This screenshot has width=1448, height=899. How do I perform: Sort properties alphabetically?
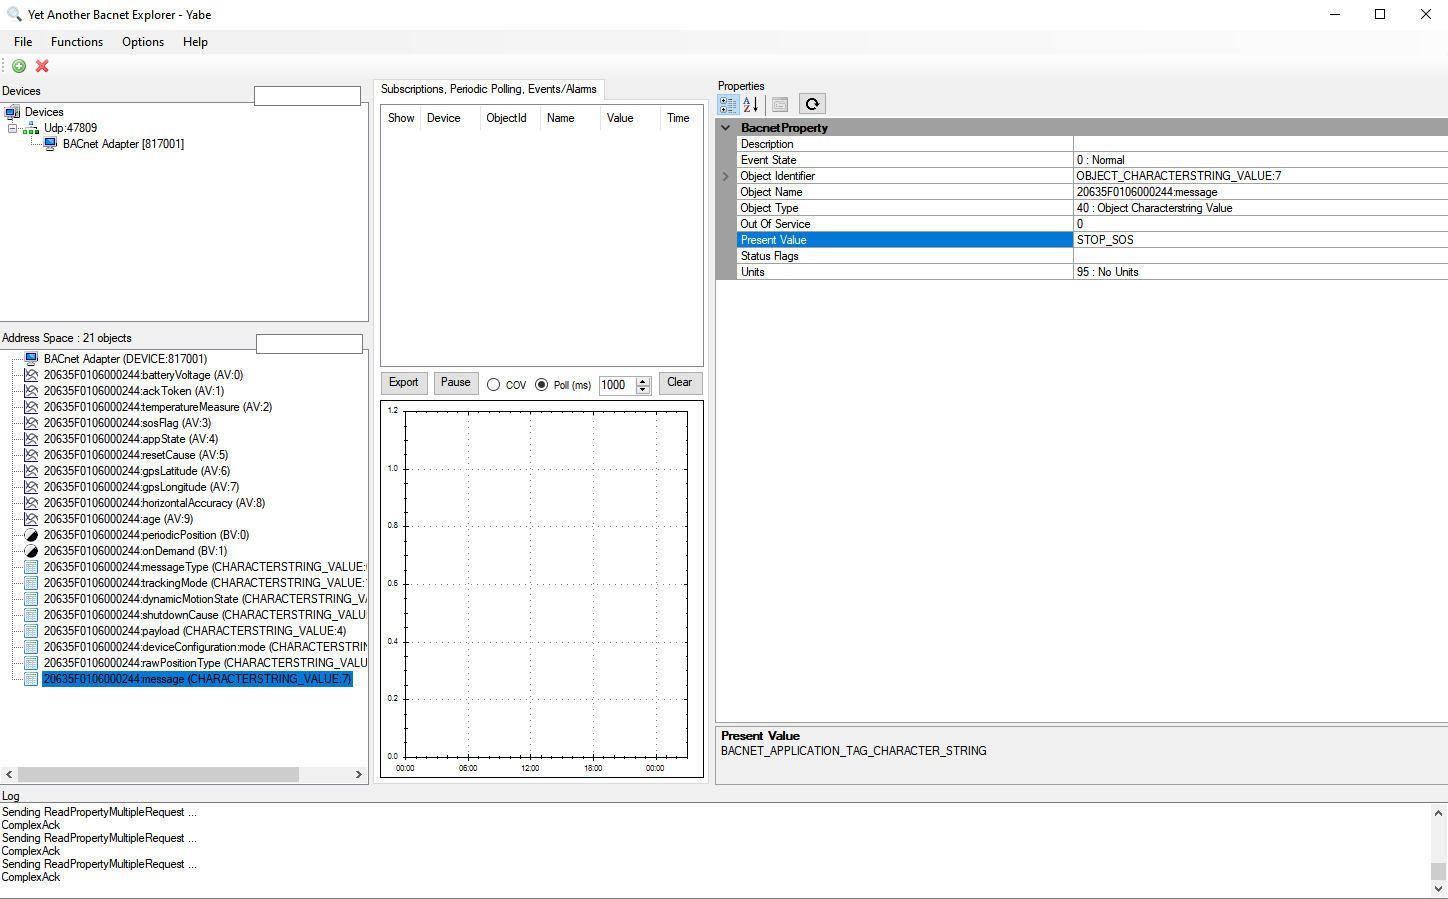click(x=751, y=104)
